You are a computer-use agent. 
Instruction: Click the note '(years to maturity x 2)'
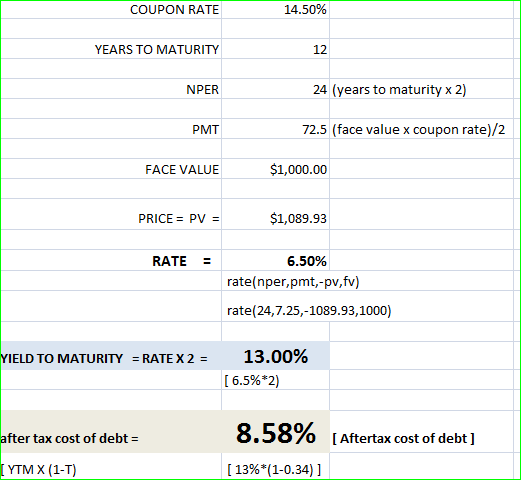tap(399, 90)
